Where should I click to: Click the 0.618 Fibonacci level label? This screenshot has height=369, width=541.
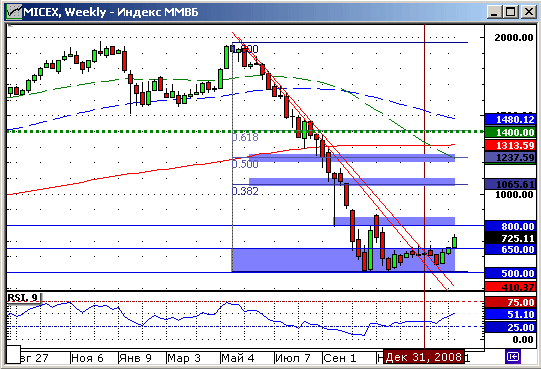coord(245,137)
